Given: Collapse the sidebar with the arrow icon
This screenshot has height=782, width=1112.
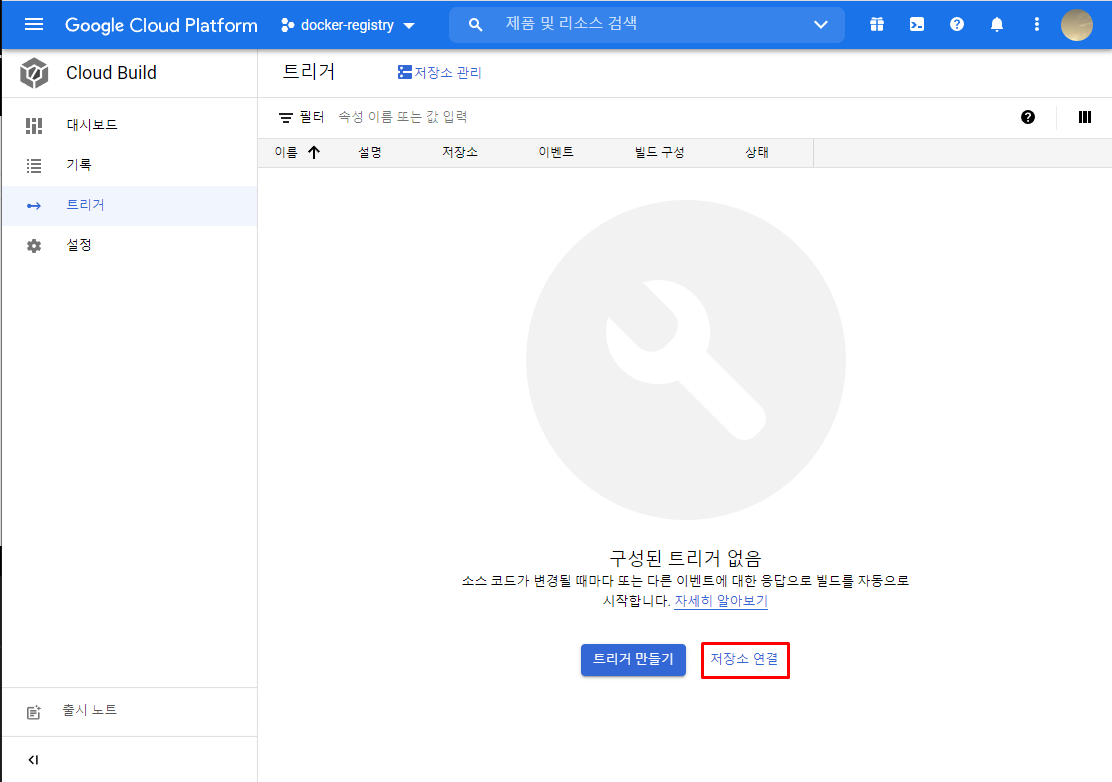Looking at the screenshot, I should (x=33, y=760).
